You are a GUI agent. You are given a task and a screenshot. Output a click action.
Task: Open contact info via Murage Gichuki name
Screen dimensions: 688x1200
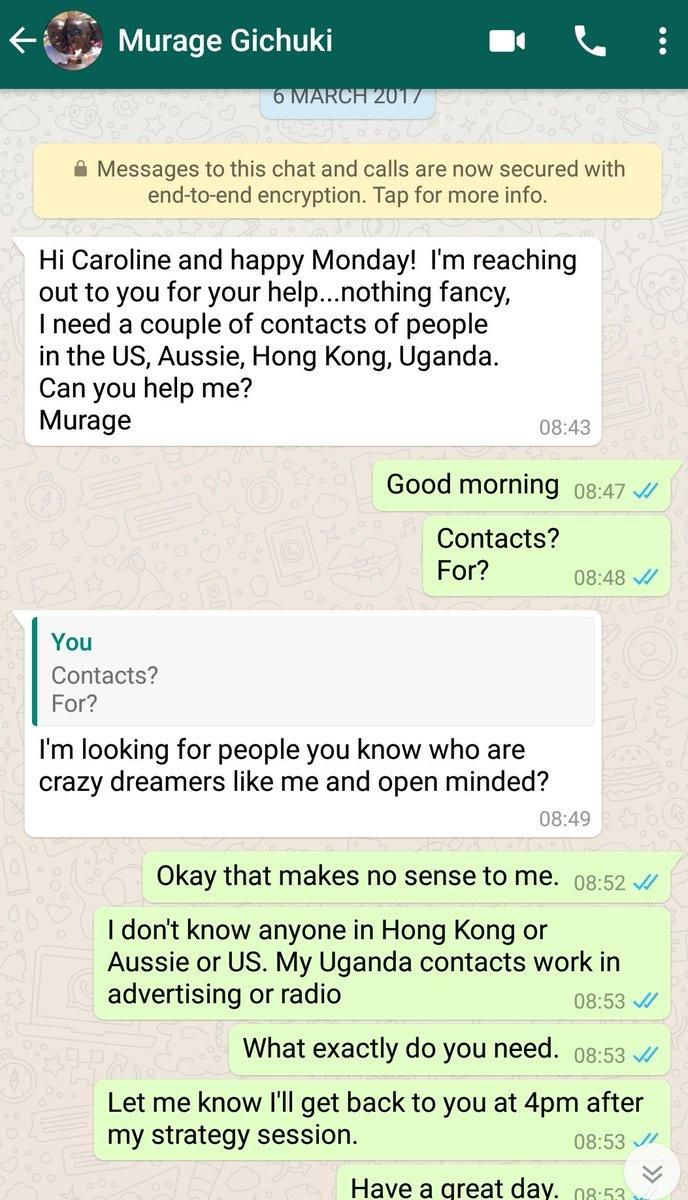225,41
